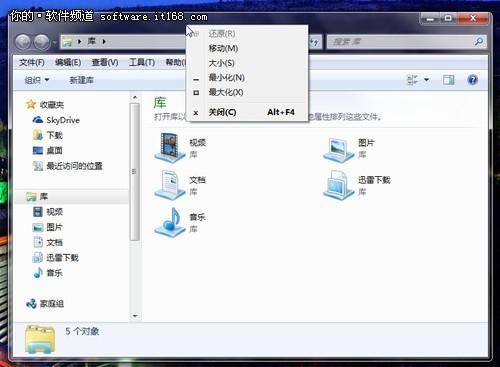Select 音乐 under 库 in sidebar
This screenshot has width=500, height=367.
click(x=55, y=273)
